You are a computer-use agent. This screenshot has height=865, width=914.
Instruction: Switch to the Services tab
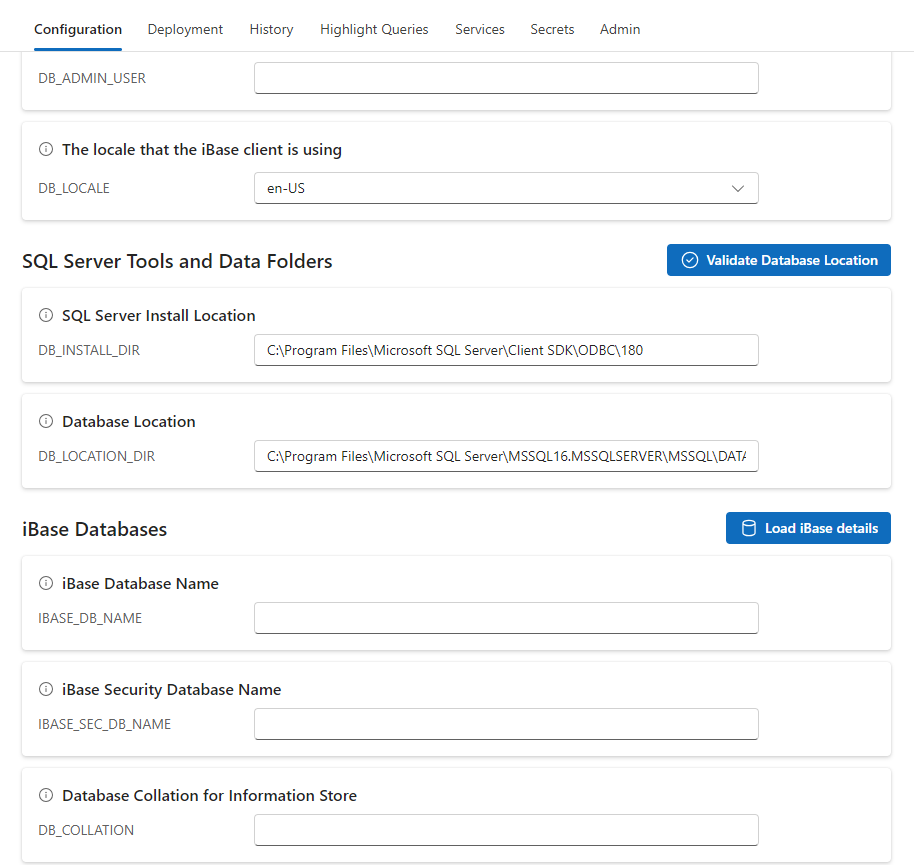(x=479, y=29)
